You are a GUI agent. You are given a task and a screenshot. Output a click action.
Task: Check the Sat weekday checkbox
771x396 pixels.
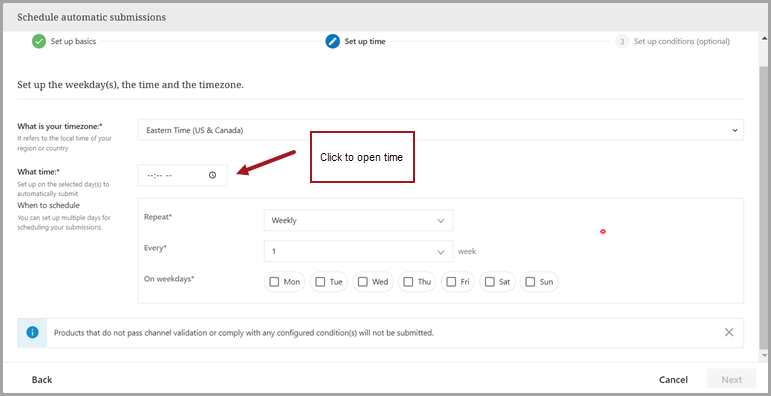tap(489, 282)
